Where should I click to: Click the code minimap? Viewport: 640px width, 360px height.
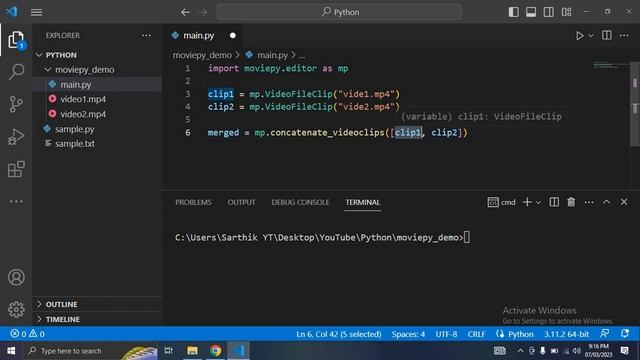click(x=611, y=65)
